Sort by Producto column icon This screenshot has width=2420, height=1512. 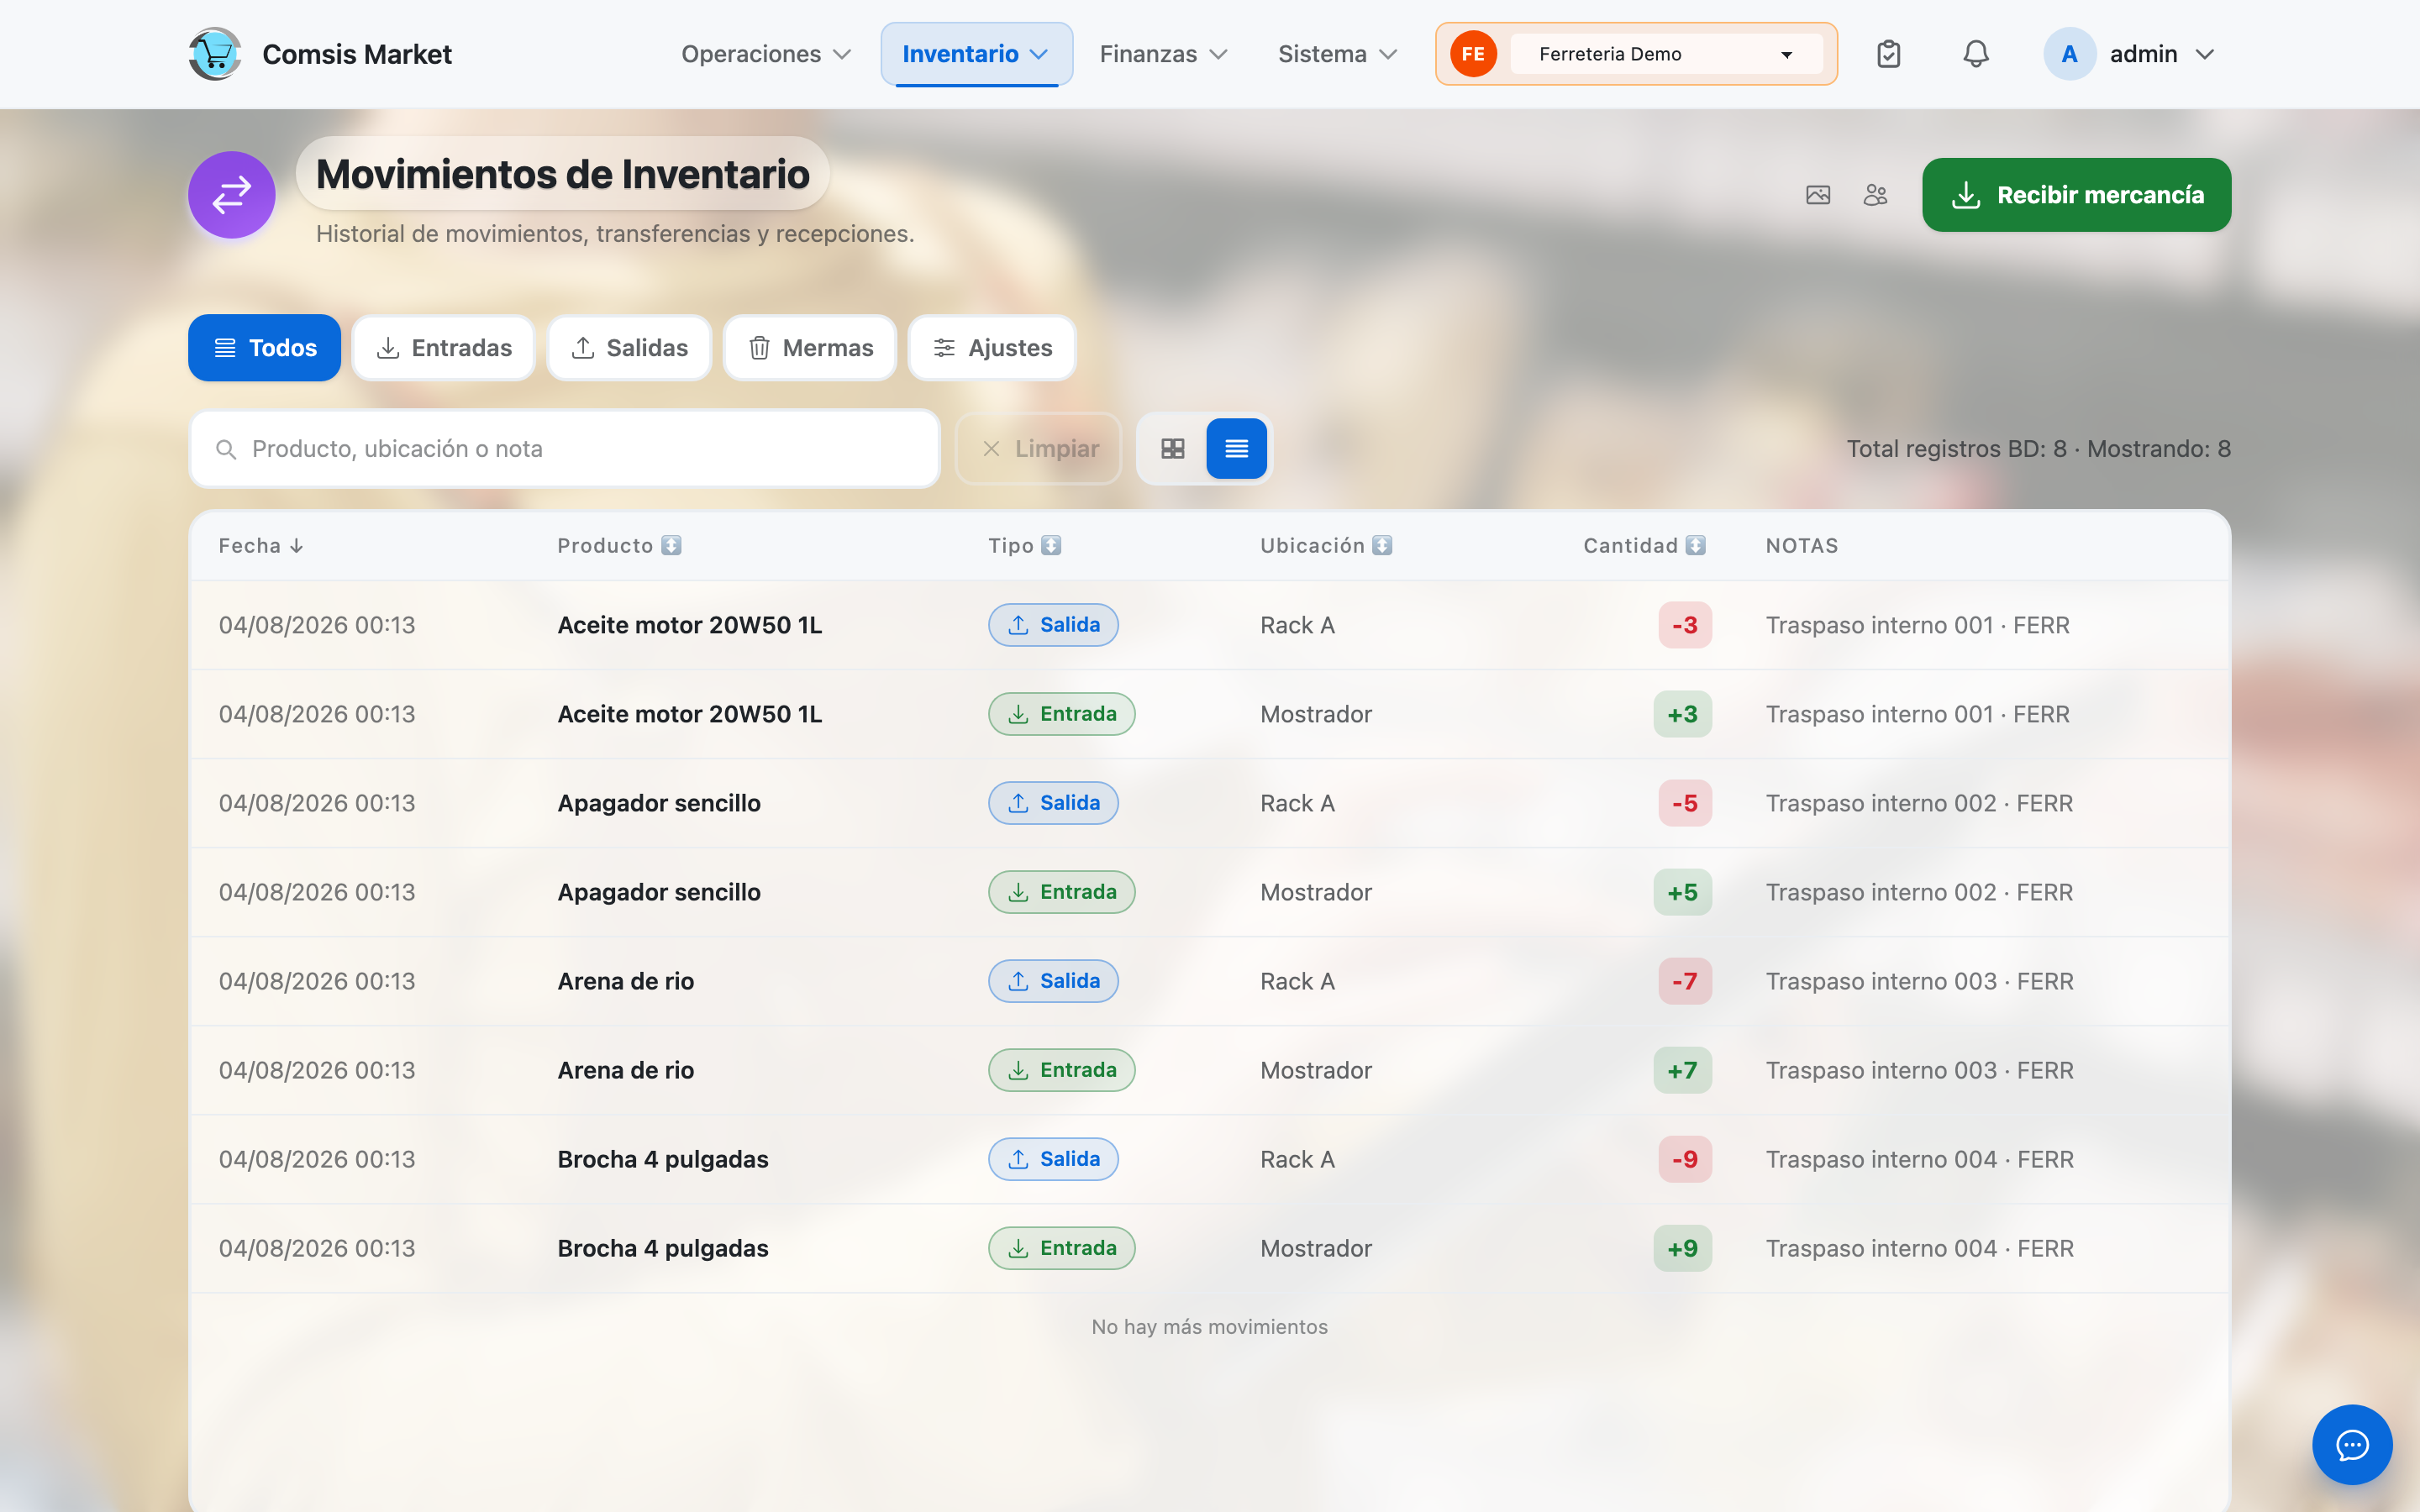pyautogui.click(x=671, y=545)
